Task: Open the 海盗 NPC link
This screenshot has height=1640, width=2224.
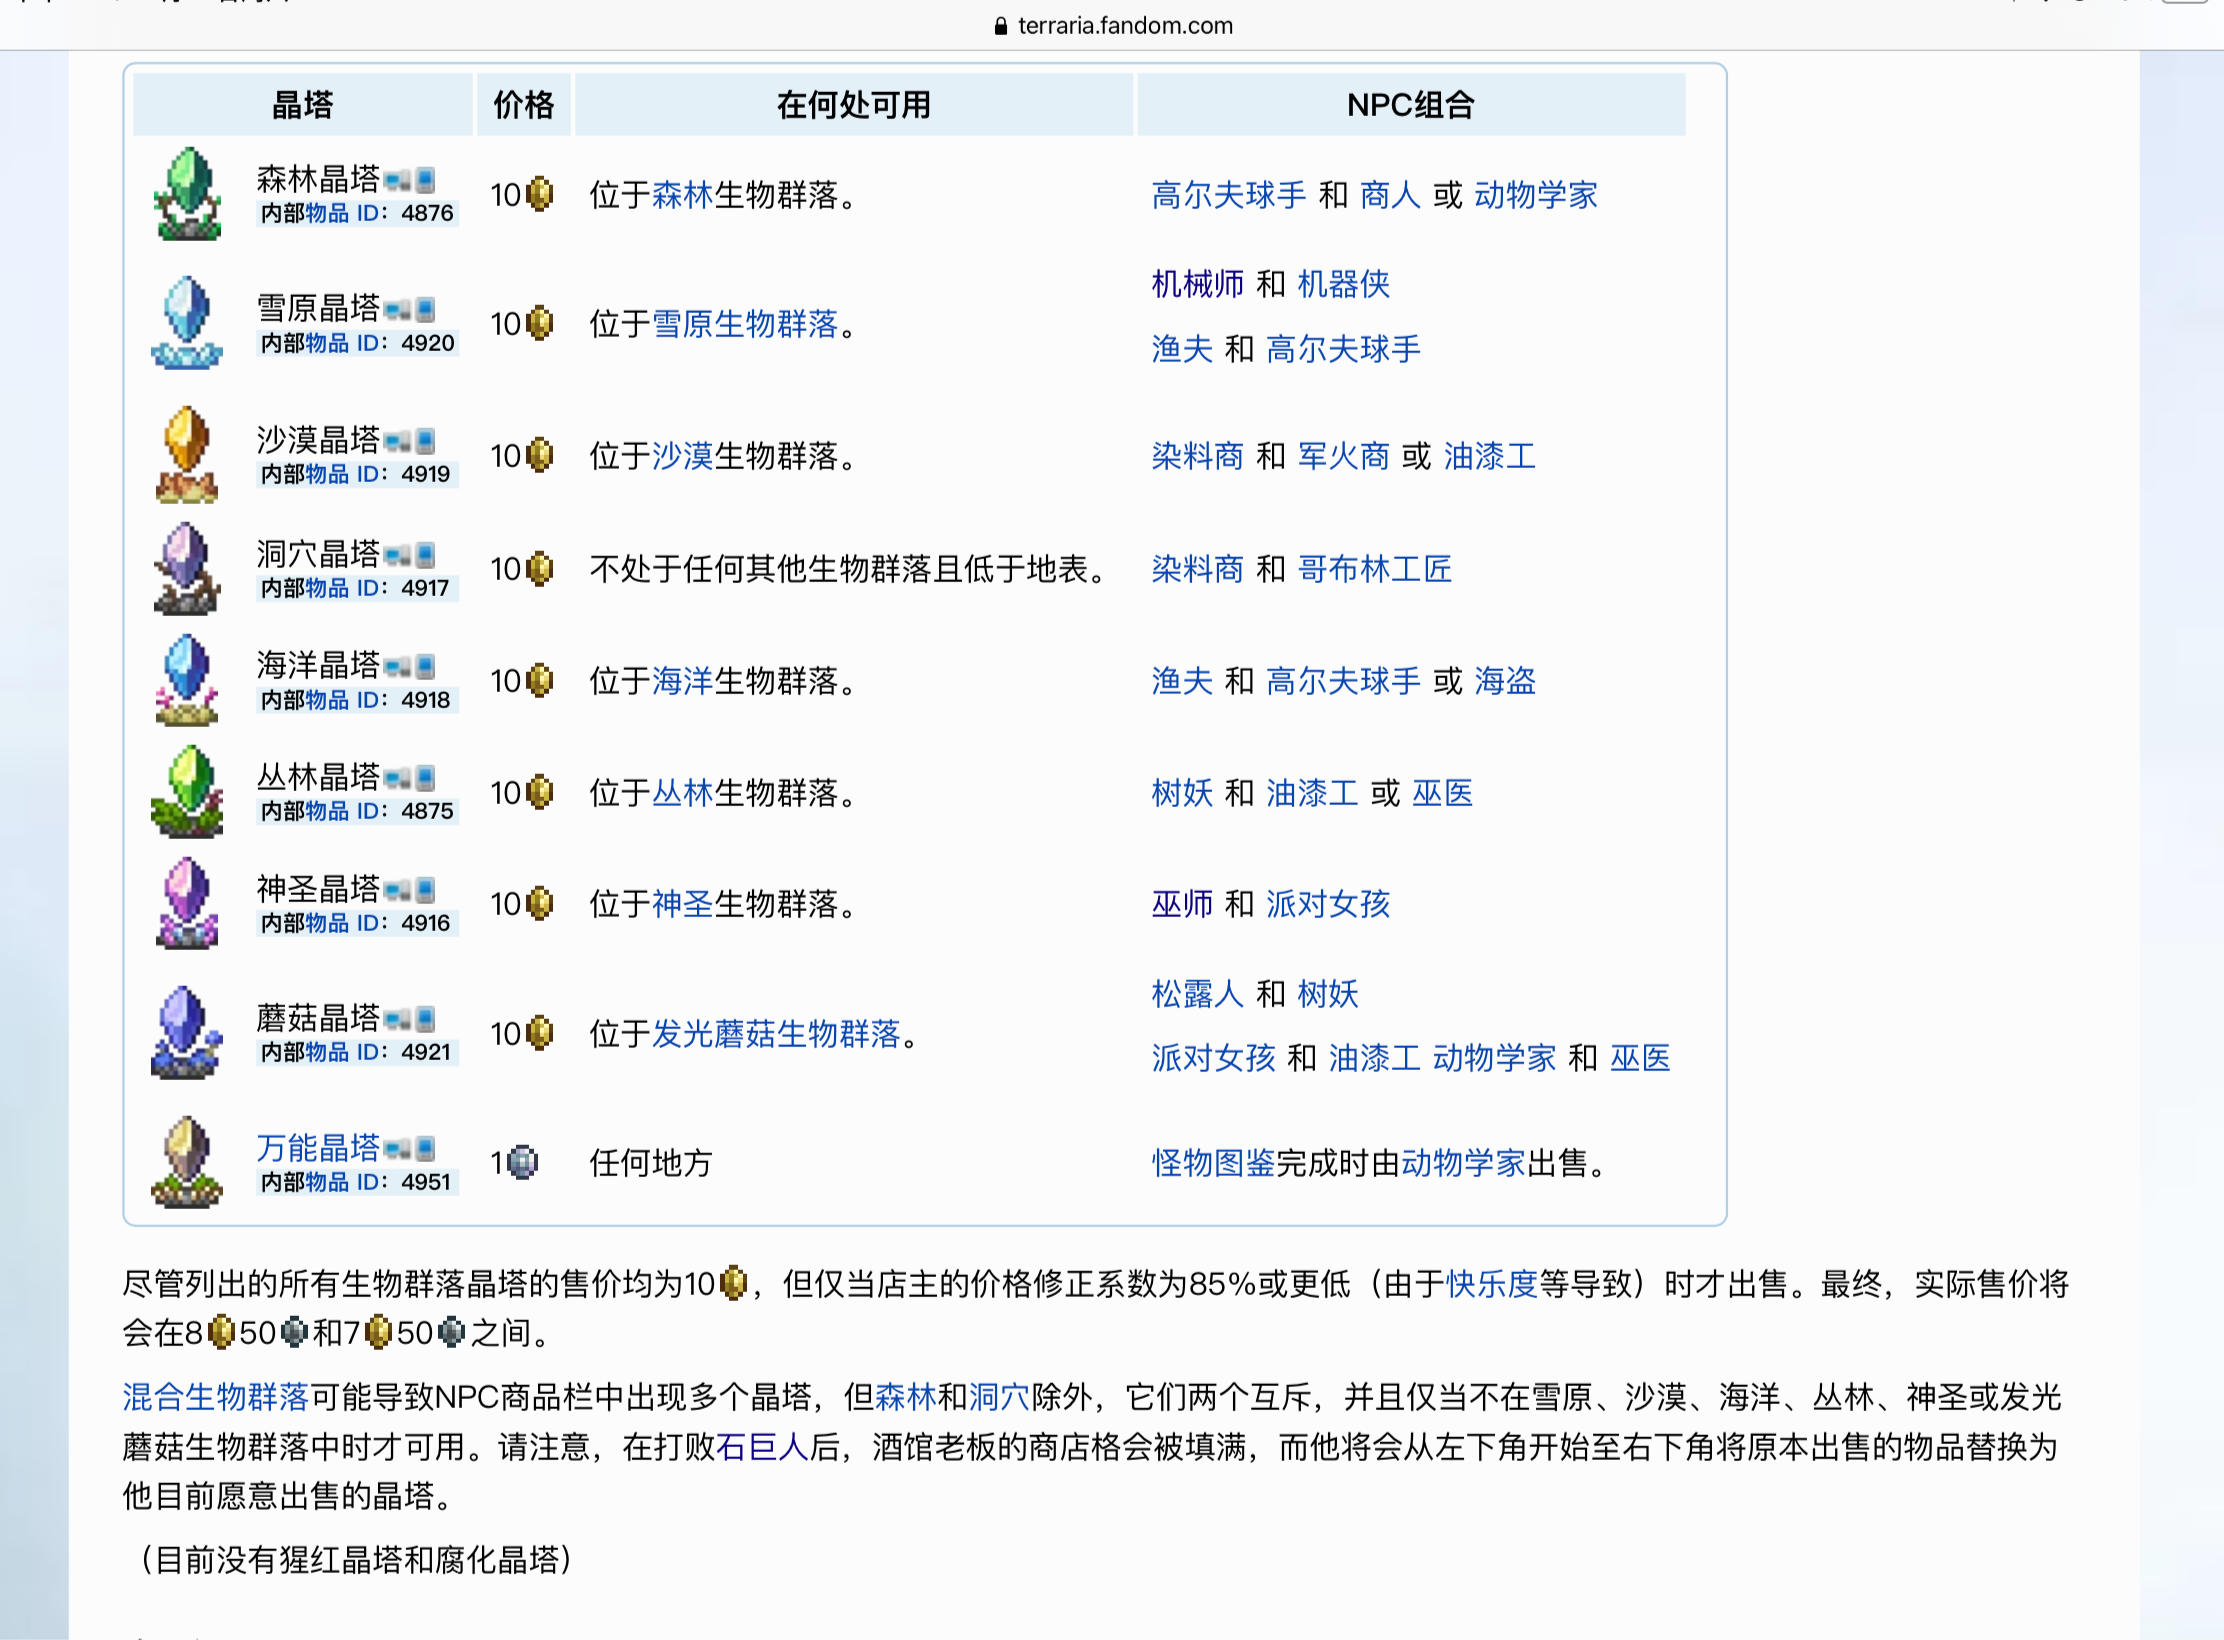Action: pos(1505,680)
